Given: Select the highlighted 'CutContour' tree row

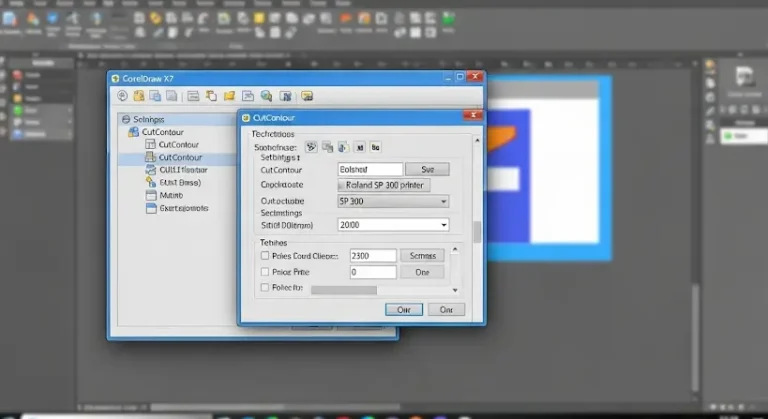Looking at the screenshot, I should (177, 157).
